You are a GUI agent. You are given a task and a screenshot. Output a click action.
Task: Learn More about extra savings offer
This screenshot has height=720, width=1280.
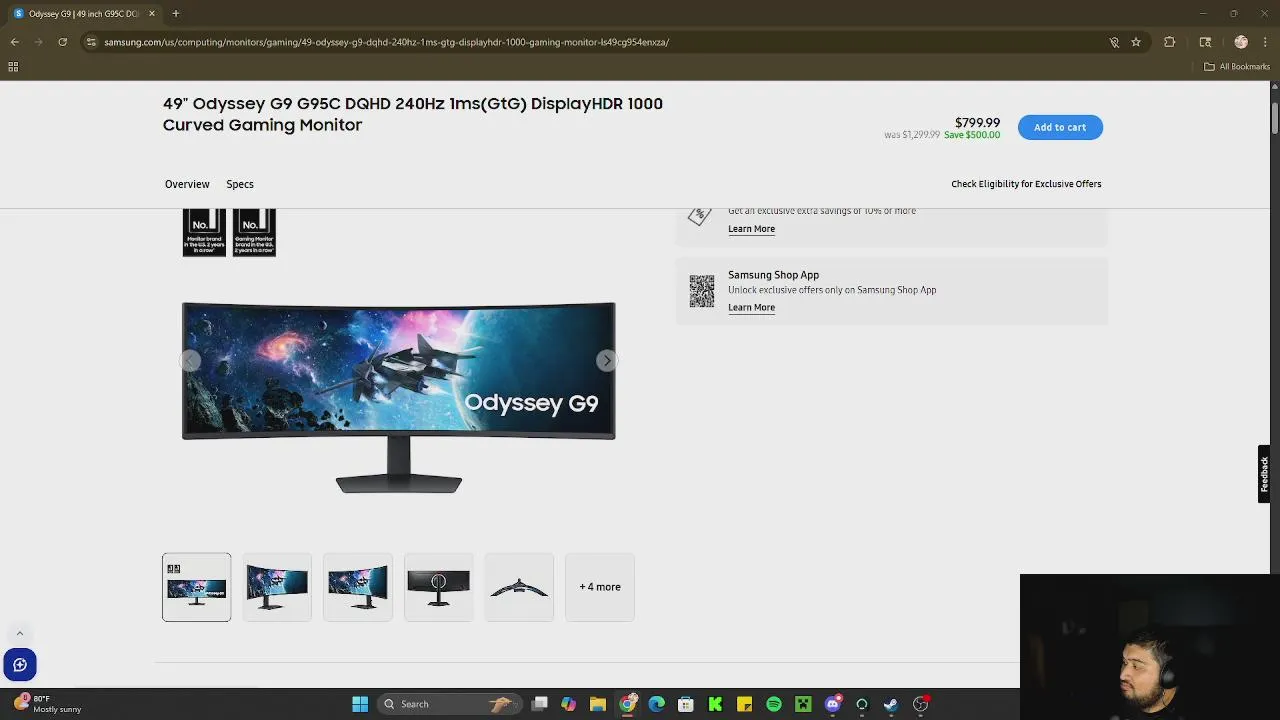[751, 229]
